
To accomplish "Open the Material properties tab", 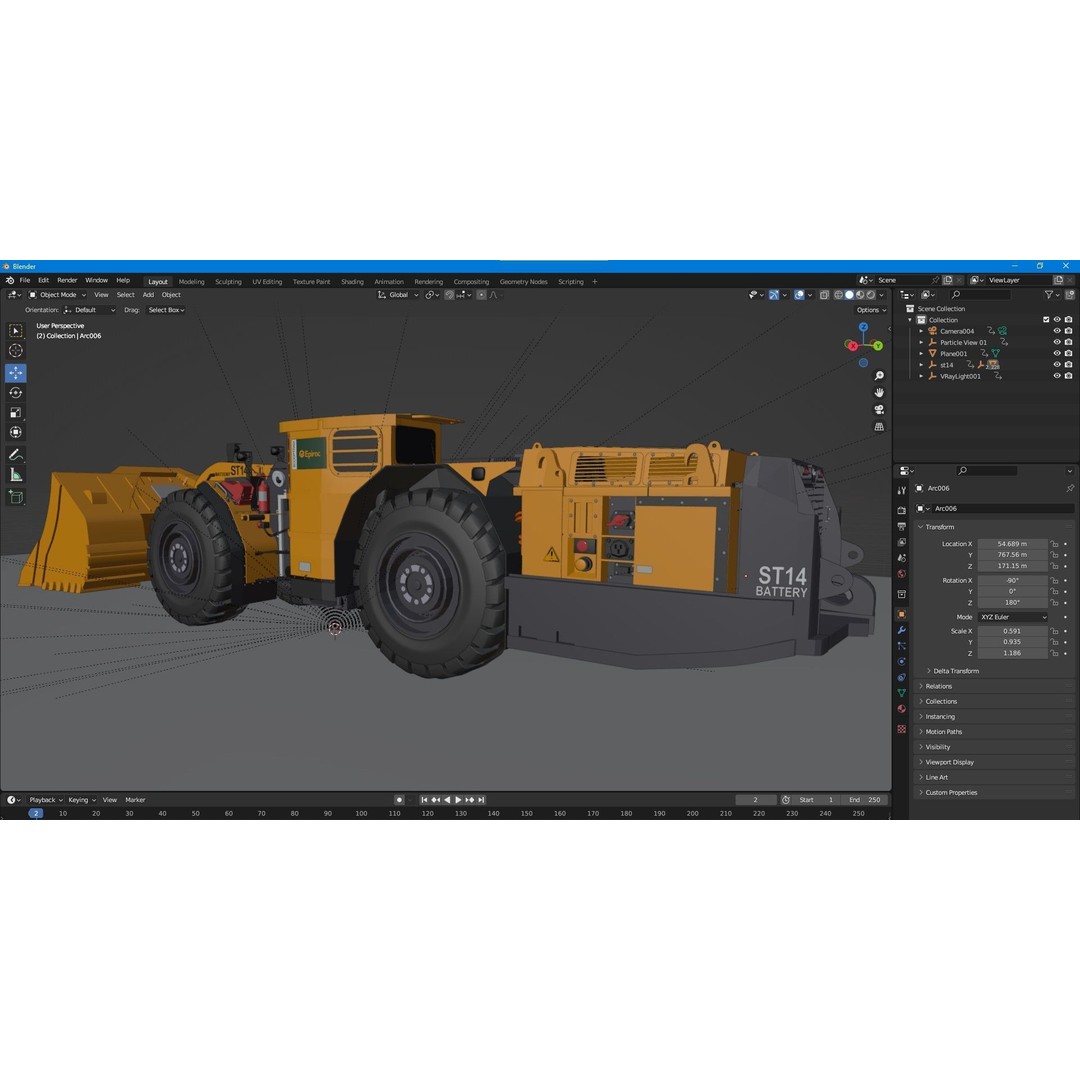I will pyautogui.click(x=902, y=709).
